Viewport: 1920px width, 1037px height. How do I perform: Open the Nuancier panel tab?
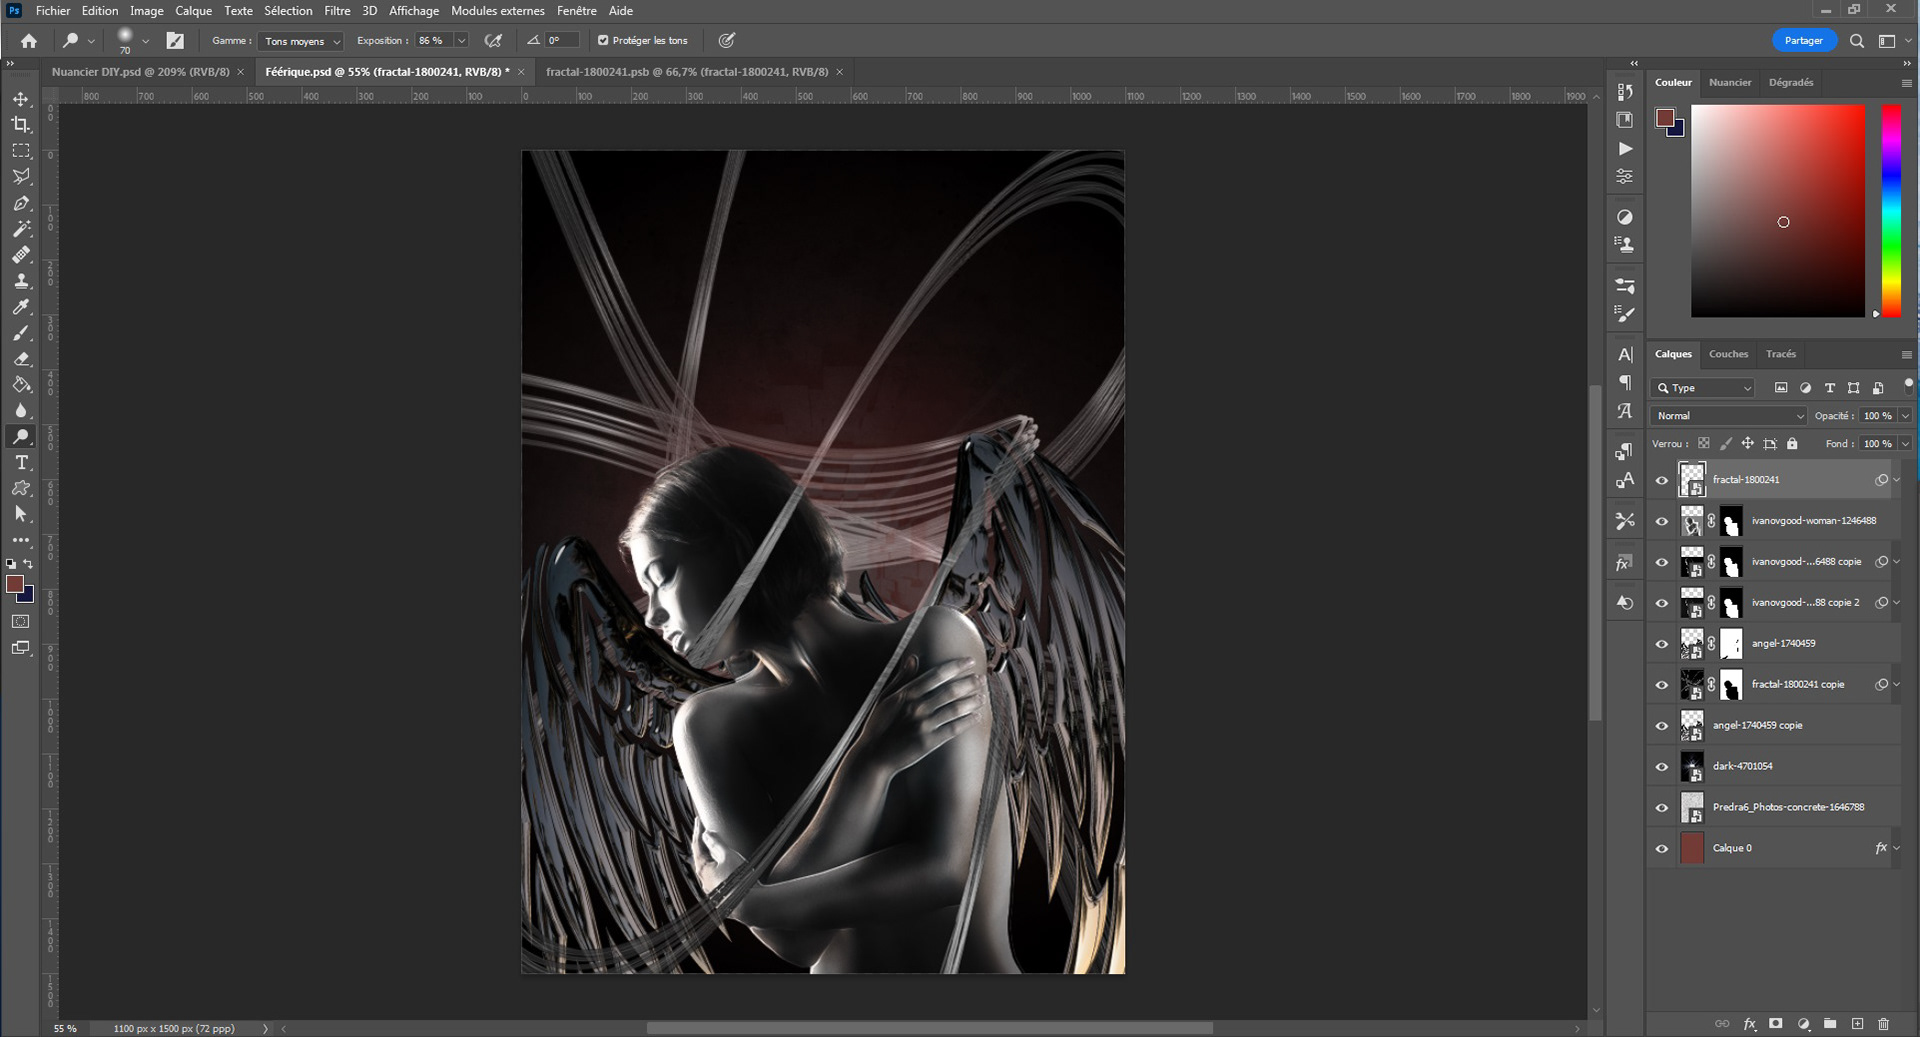(x=1730, y=83)
